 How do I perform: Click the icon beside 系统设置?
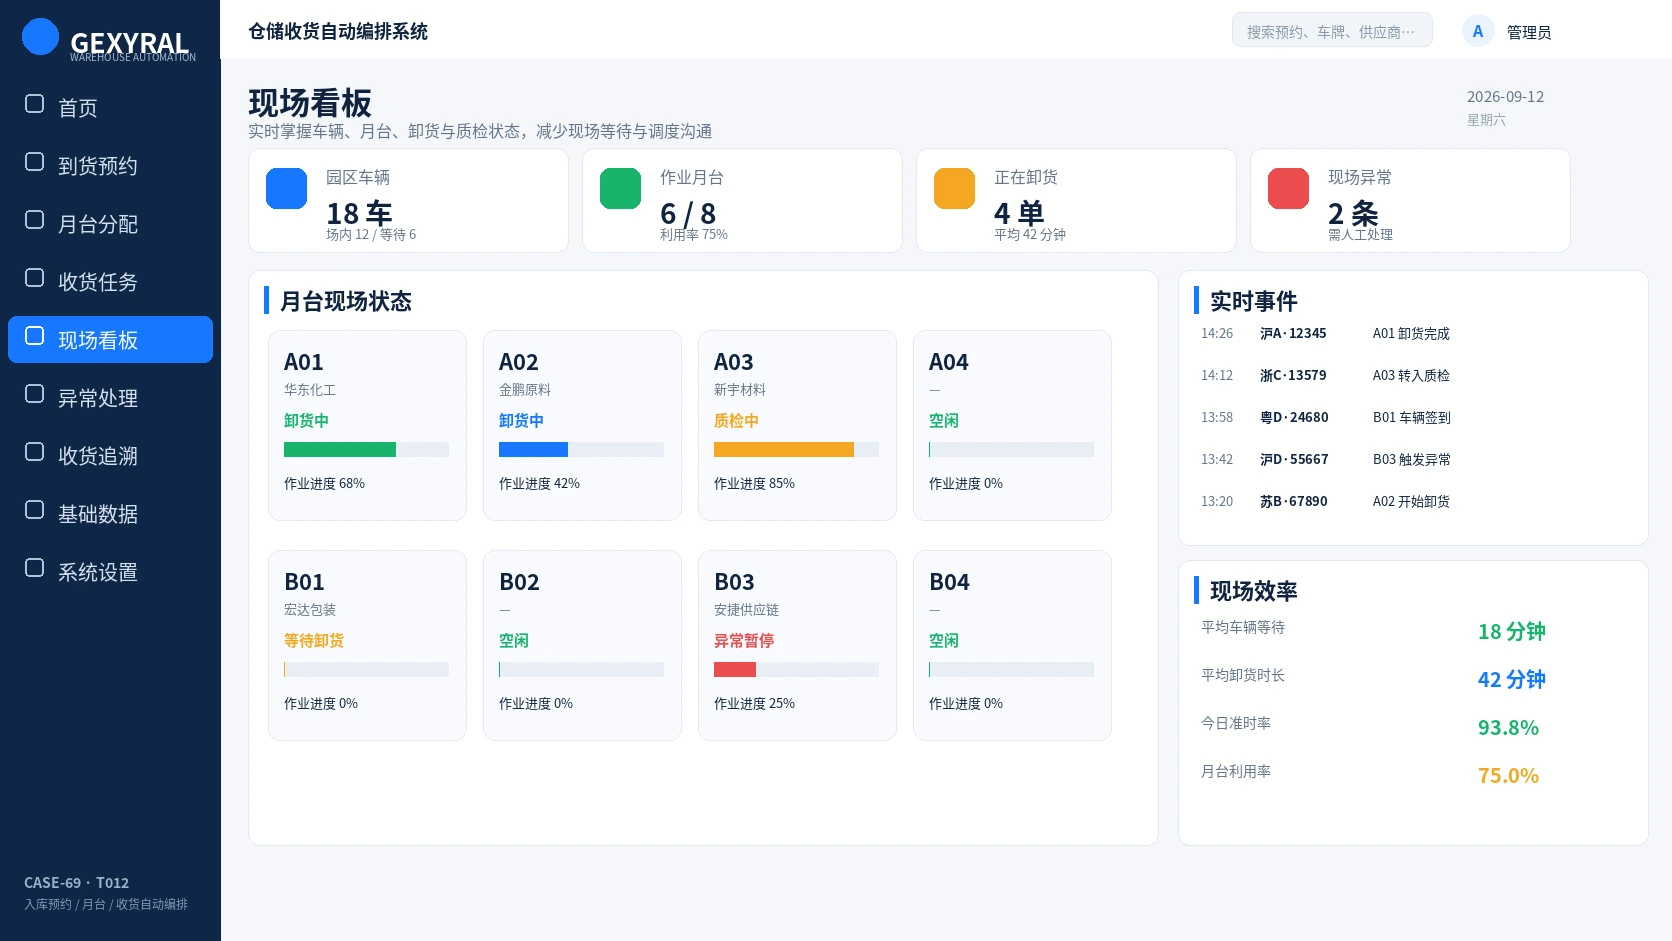(34, 568)
